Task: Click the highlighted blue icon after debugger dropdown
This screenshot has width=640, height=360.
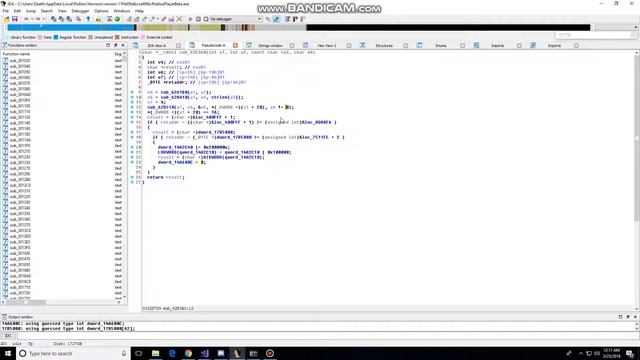Action: pos(276,19)
